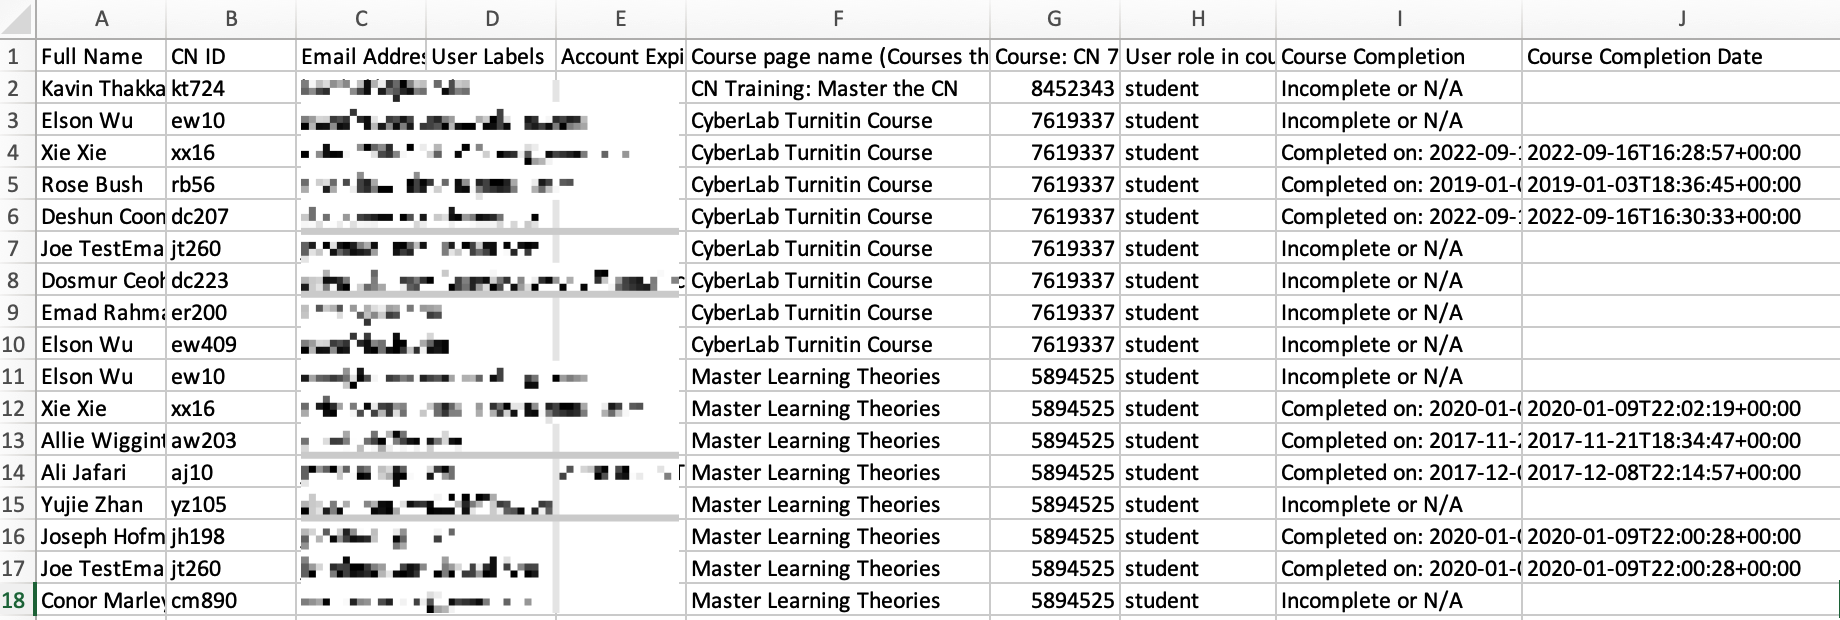
Task: Select completion date '2017-12-08T22:14:57+00:00'
Action: [1681, 472]
